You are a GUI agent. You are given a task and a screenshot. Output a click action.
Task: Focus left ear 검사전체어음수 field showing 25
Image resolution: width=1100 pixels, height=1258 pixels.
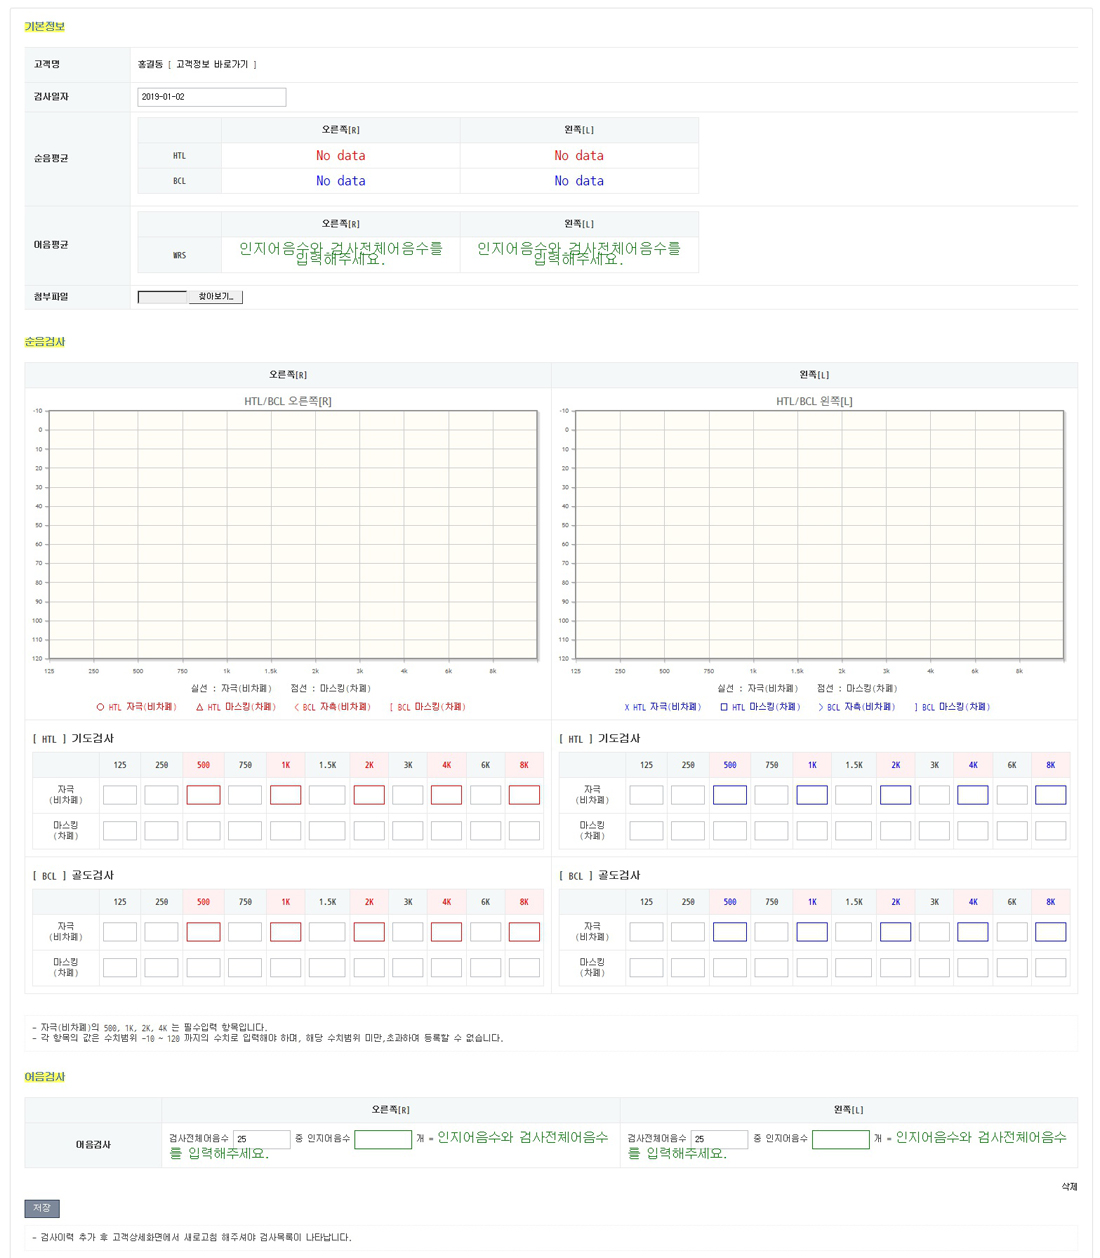pos(719,1139)
